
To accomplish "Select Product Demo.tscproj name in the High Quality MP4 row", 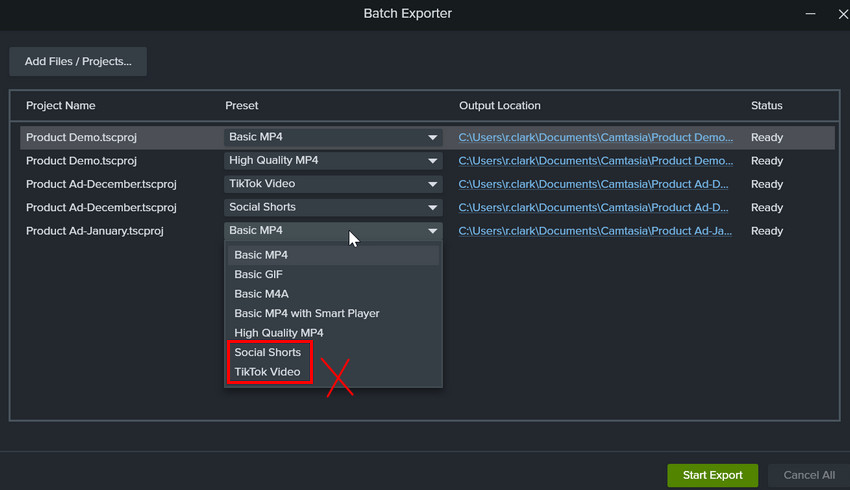I will click(x=81, y=160).
